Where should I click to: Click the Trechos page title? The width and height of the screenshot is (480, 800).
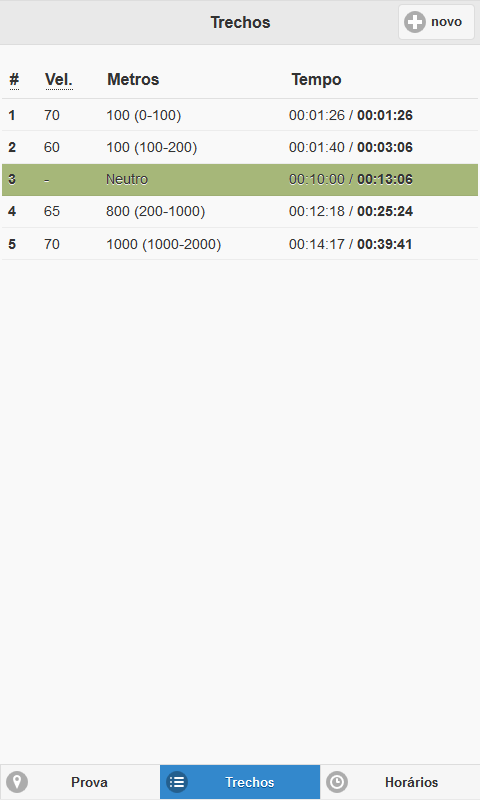240,22
